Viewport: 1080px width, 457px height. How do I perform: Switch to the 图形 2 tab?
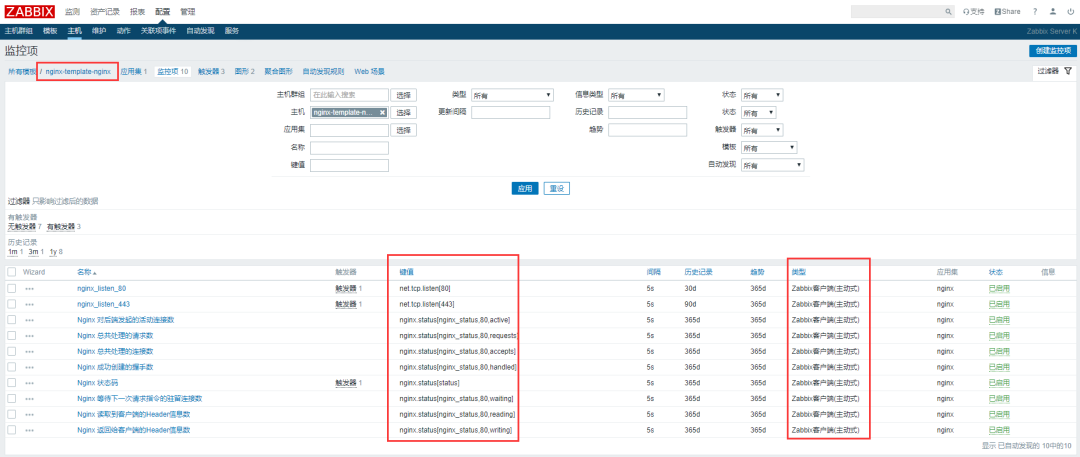coord(245,71)
